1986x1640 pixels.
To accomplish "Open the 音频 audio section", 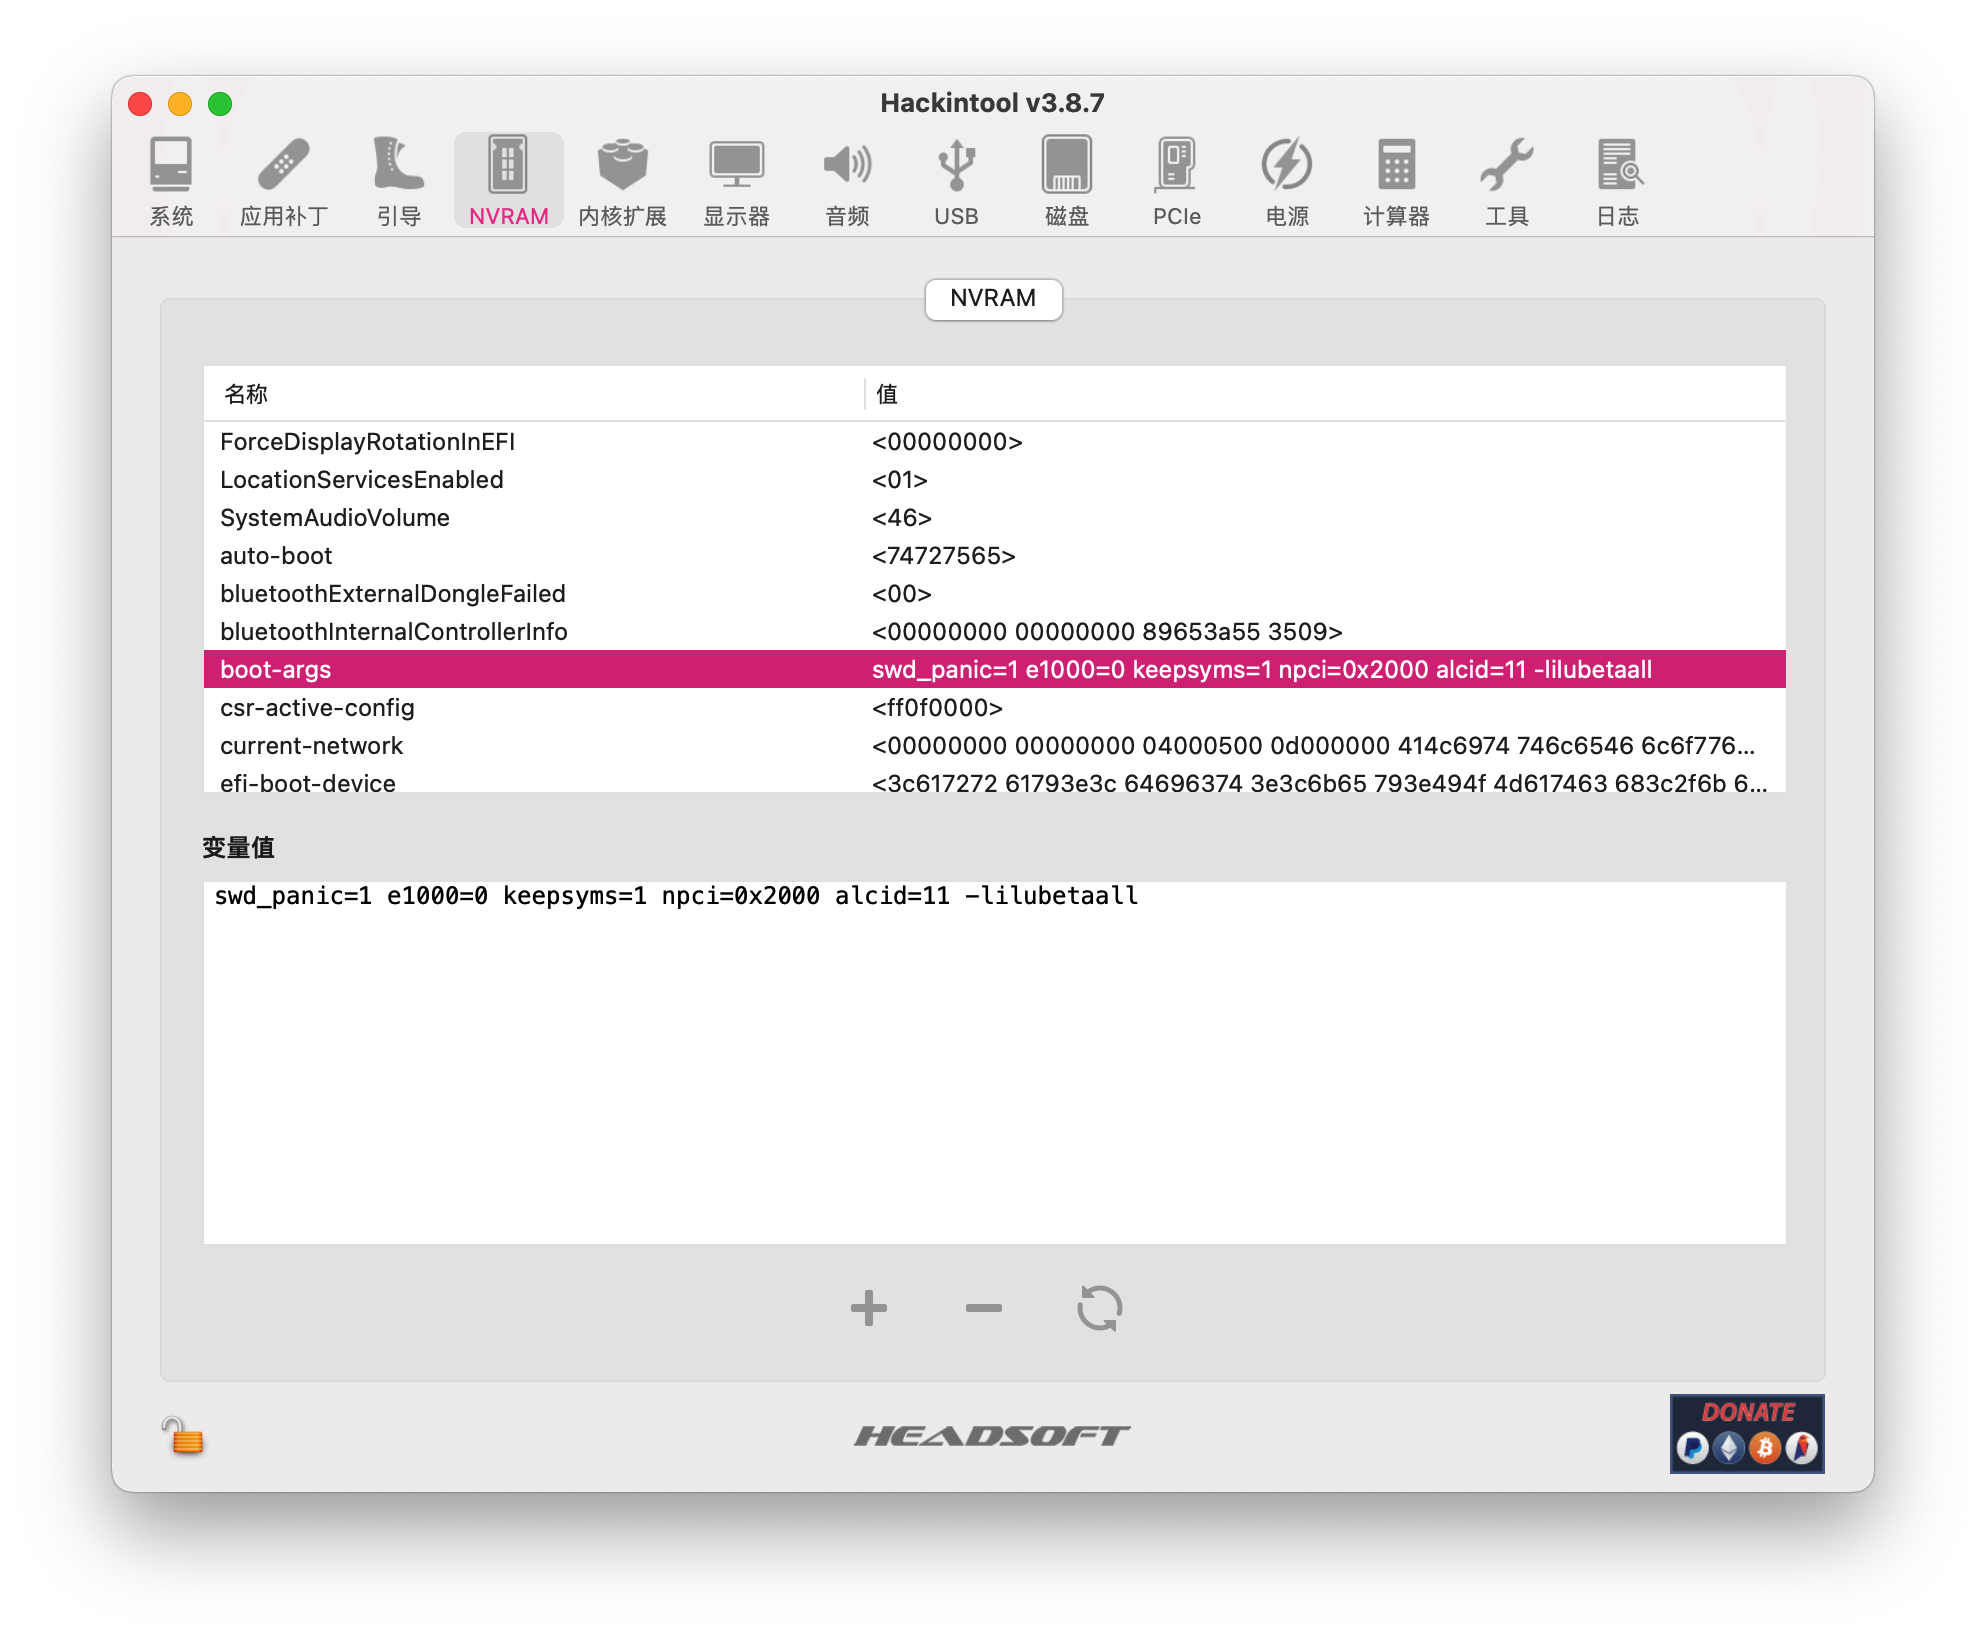I will pyautogui.click(x=848, y=181).
